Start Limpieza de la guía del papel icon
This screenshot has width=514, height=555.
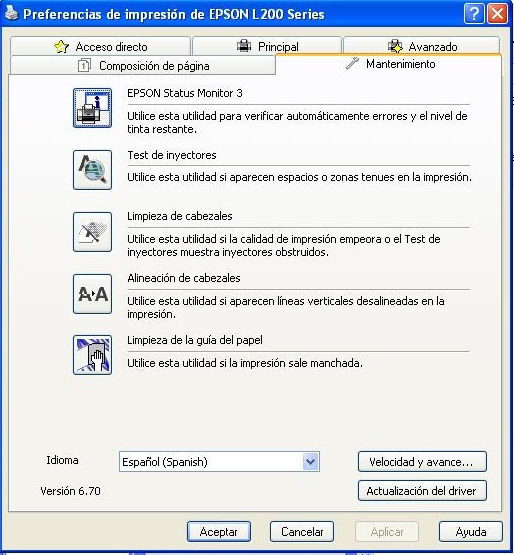92,355
